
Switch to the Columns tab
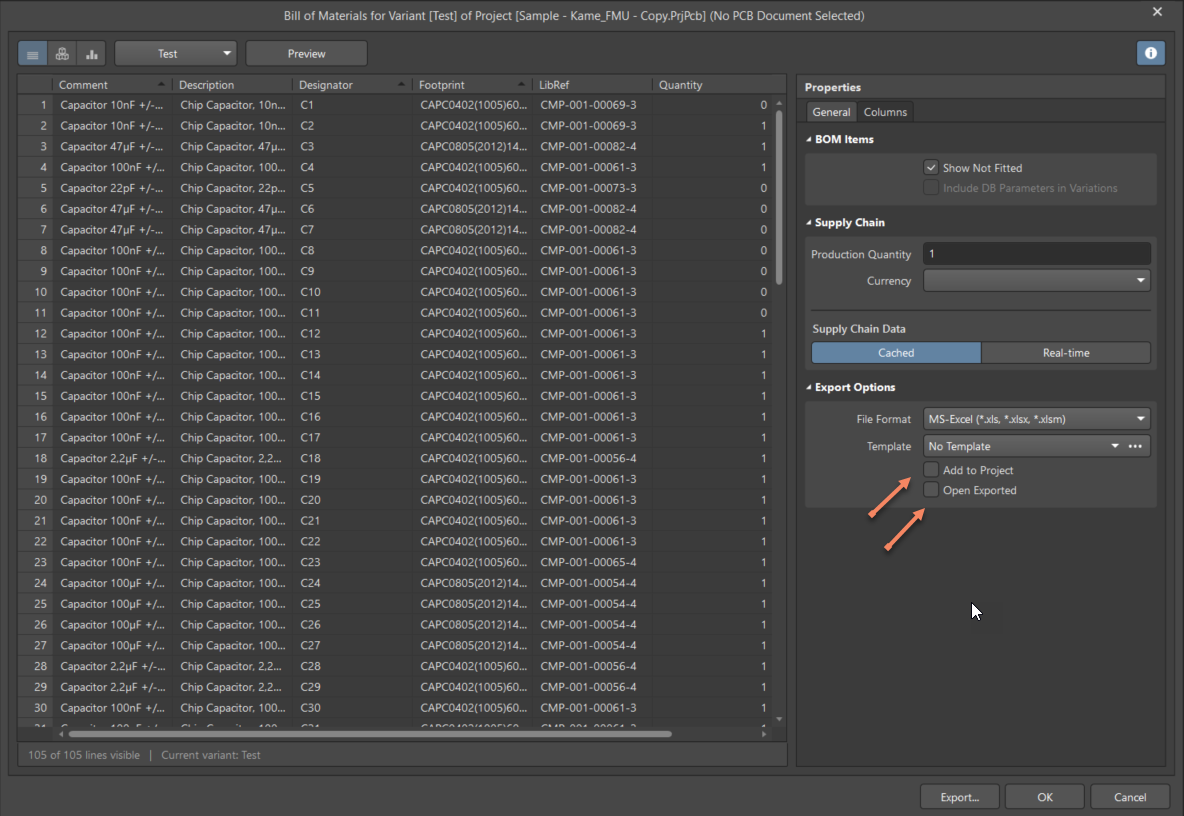coord(885,112)
